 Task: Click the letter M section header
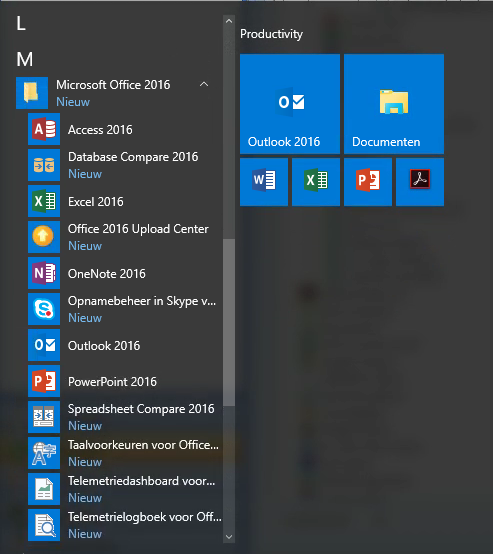pos(24,59)
